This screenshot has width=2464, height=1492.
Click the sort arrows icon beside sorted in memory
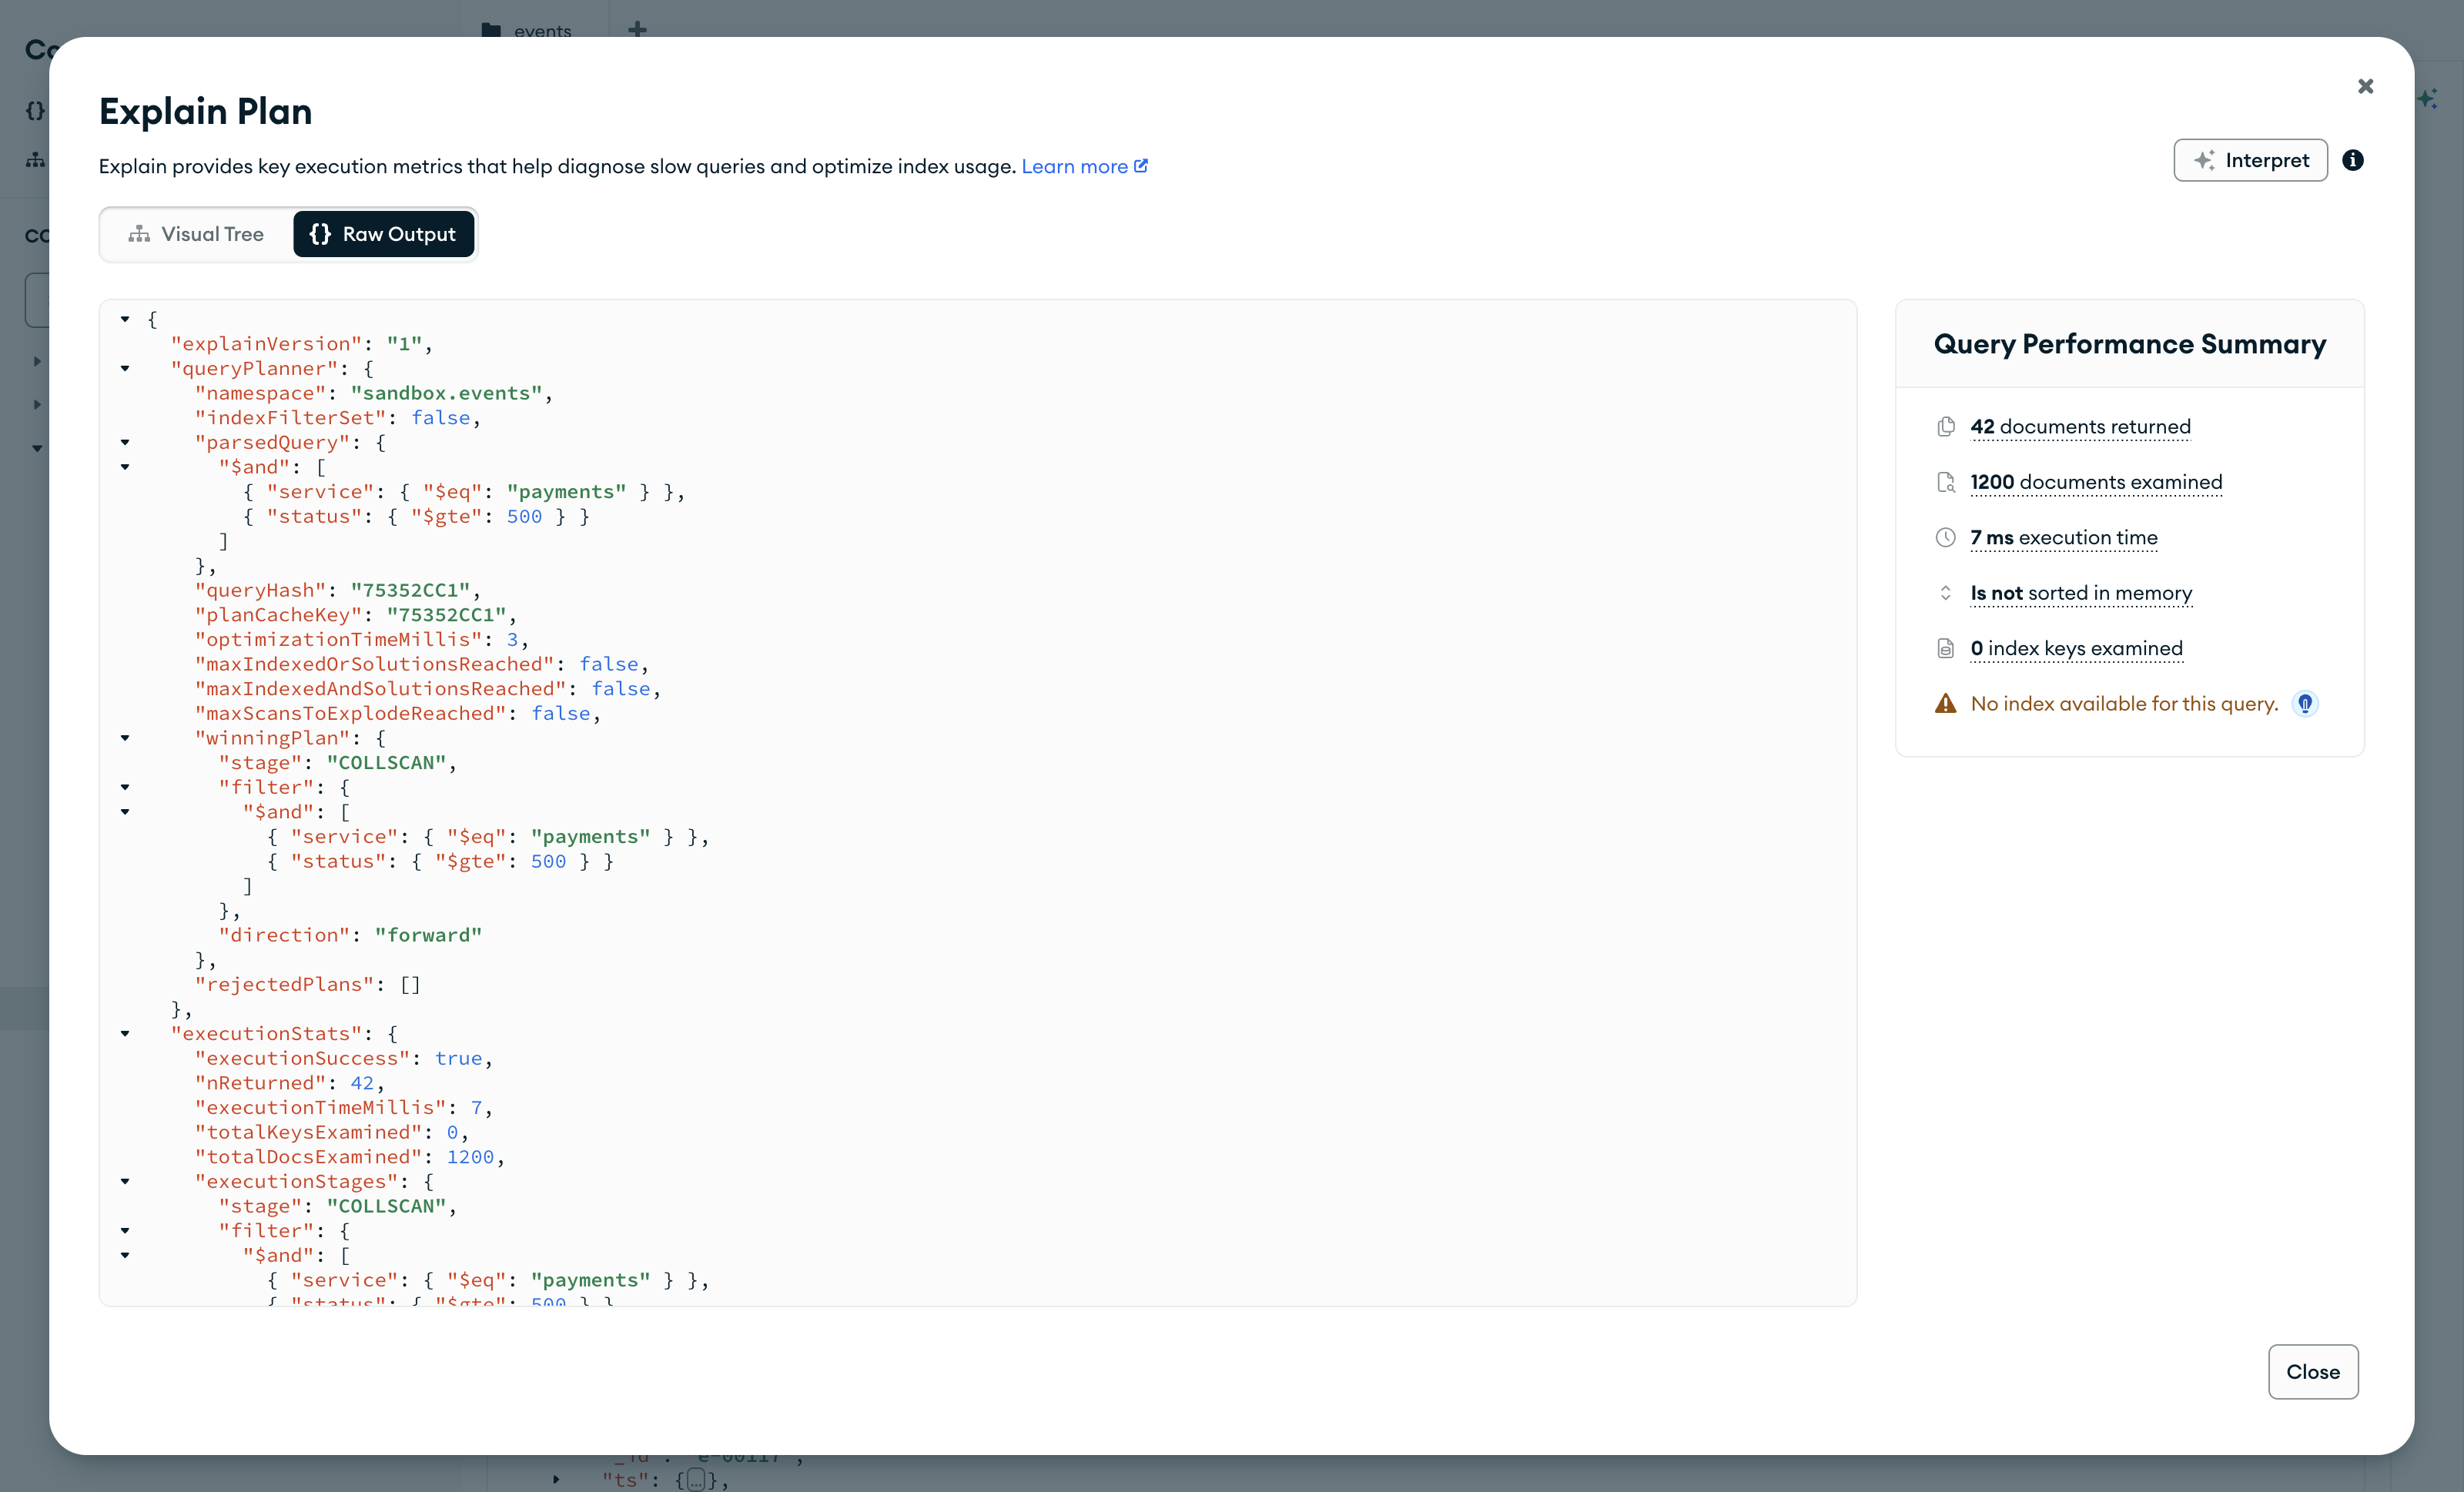pos(1945,593)
